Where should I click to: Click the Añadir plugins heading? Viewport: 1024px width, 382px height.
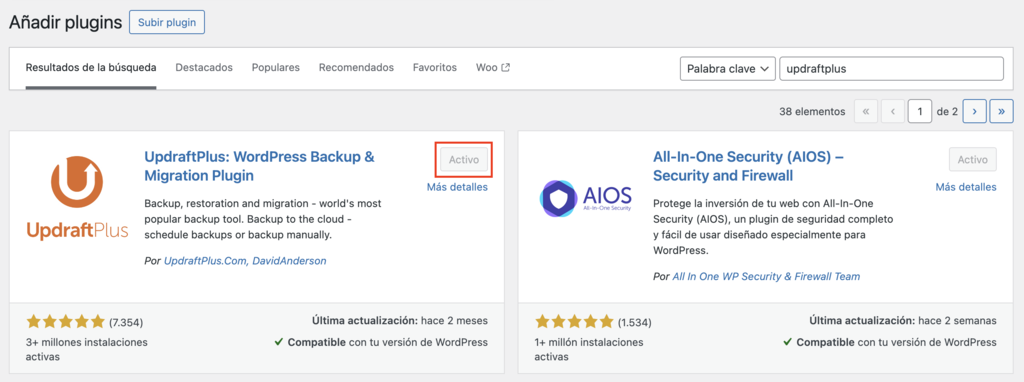point(65,22)
